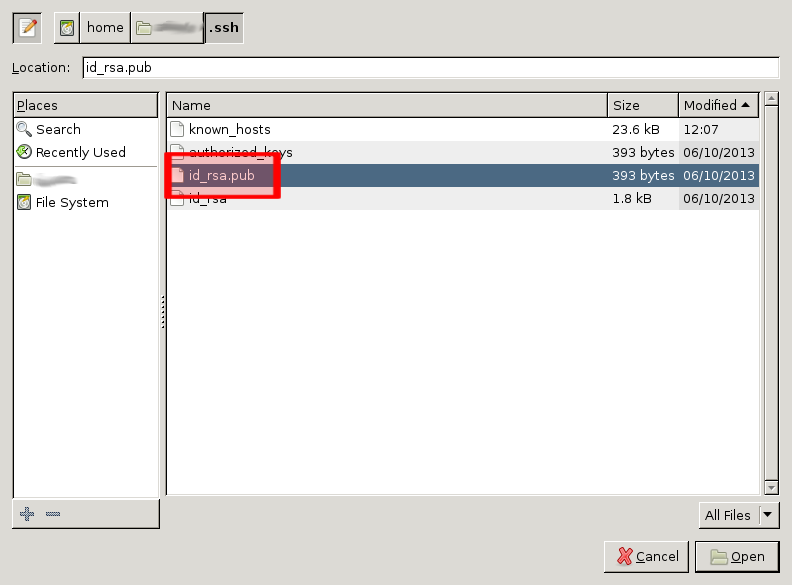Sort files by the Name column
792x585 pixels.
click(387, 105)
